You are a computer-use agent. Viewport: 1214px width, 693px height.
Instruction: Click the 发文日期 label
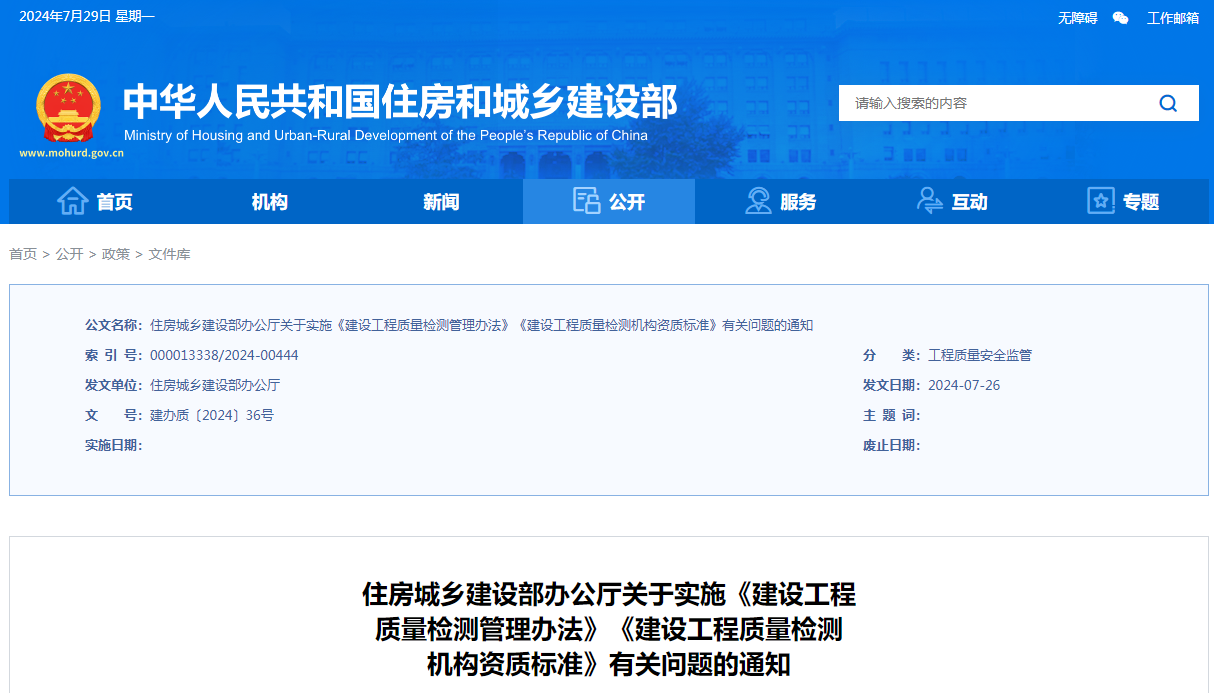point(892,385)
